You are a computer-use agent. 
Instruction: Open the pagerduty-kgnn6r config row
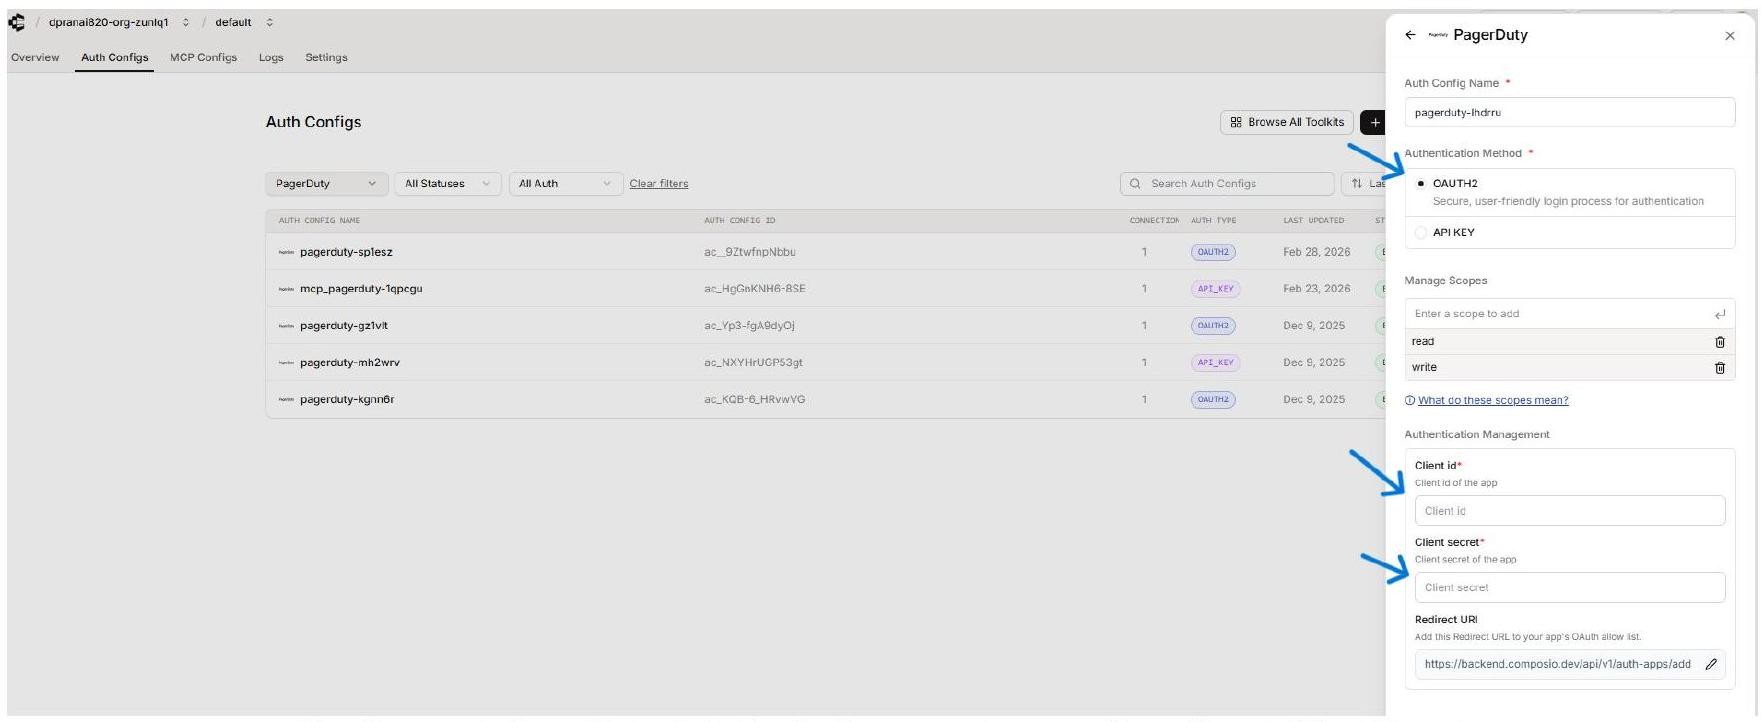click(x=825, y=400)
